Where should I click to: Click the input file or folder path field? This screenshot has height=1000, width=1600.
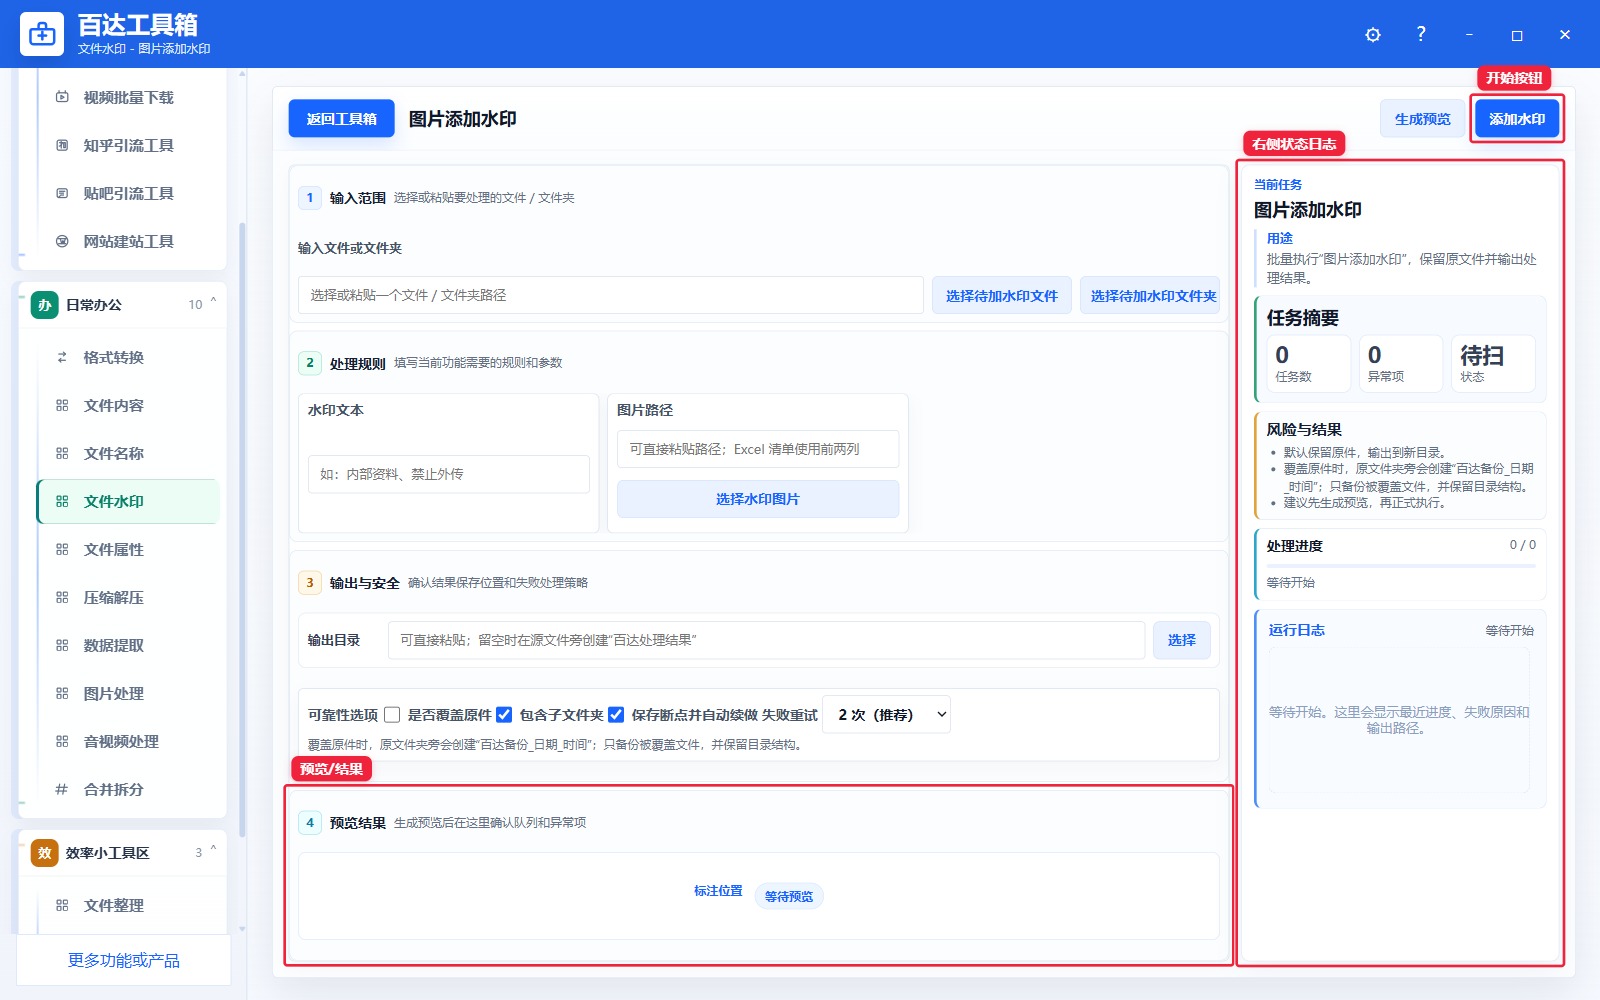(x=611, y=295)
